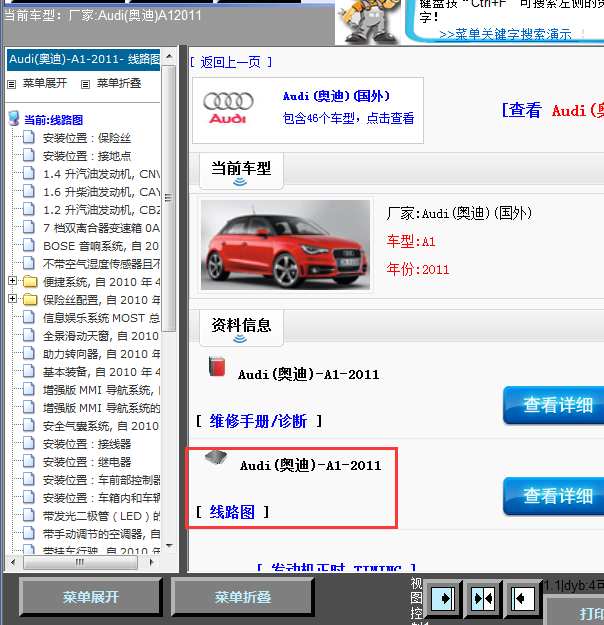The height and width of the screenshot is (625, 604).
Task: Open 安装位置：车箱内和车辆 tree item
Action: 102,497
